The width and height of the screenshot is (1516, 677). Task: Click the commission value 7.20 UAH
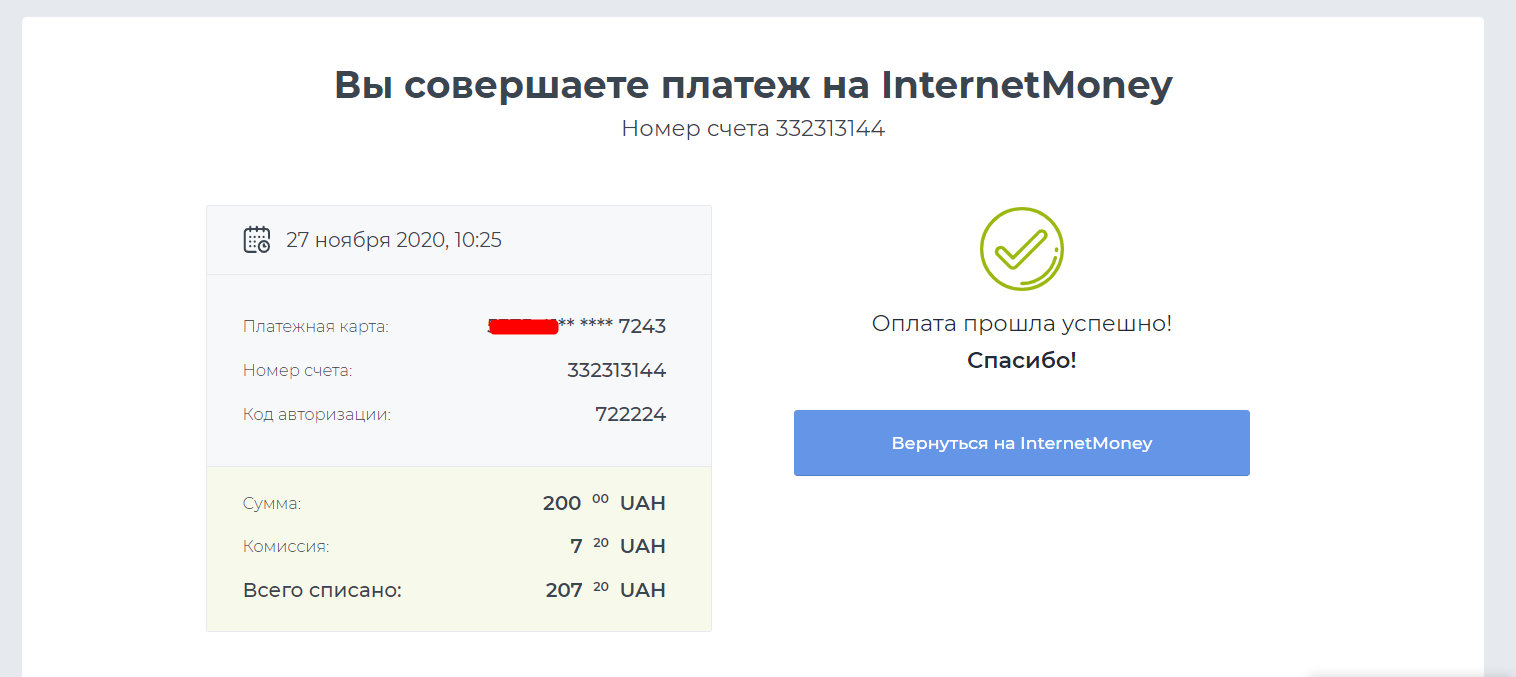coord(617,547)
